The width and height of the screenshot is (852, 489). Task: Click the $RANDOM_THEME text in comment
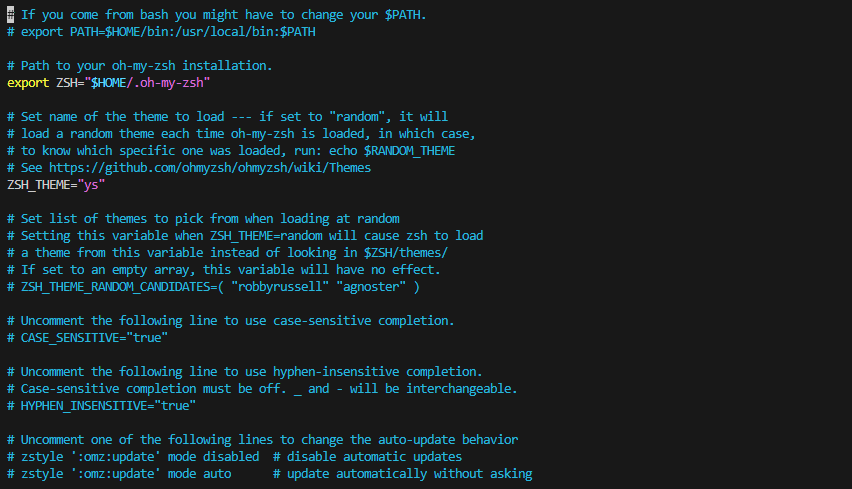(x=409, y=151)
